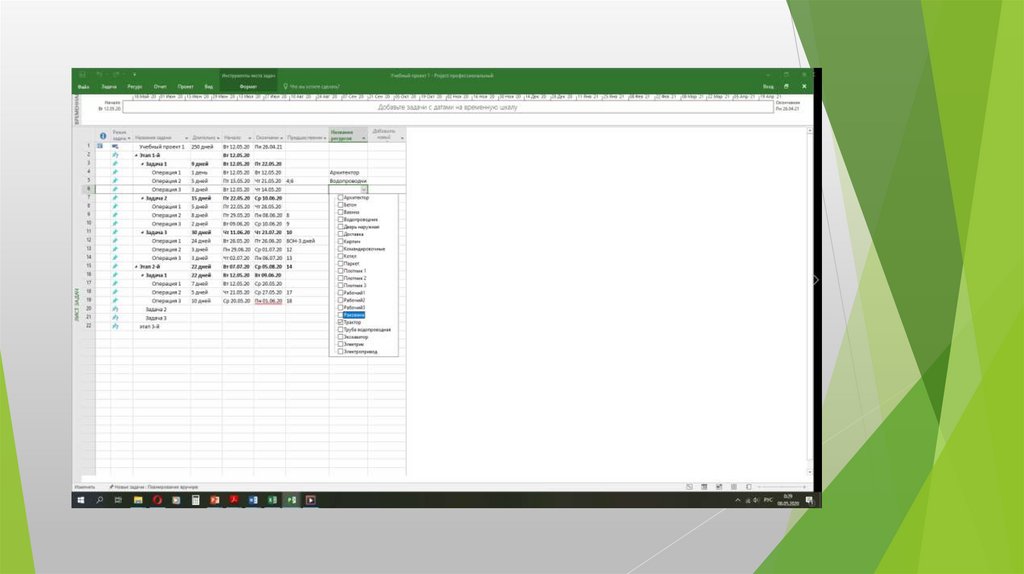Switch to Project app on the taskbar
This screenshot has width=1024, height=574.
tap(291, 500)
